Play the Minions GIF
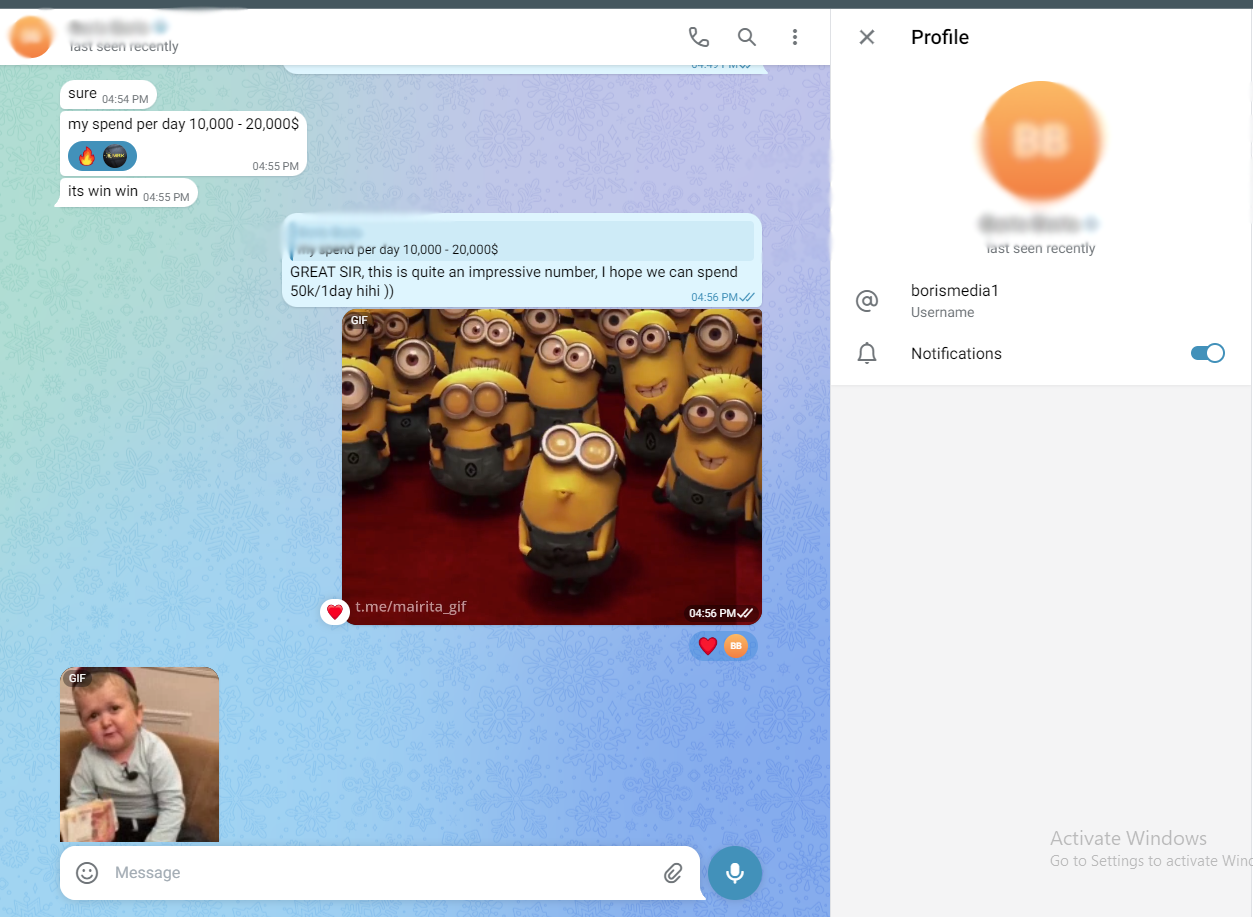The width and height of the screenshot is (1253, 917). tap(552, 467)
